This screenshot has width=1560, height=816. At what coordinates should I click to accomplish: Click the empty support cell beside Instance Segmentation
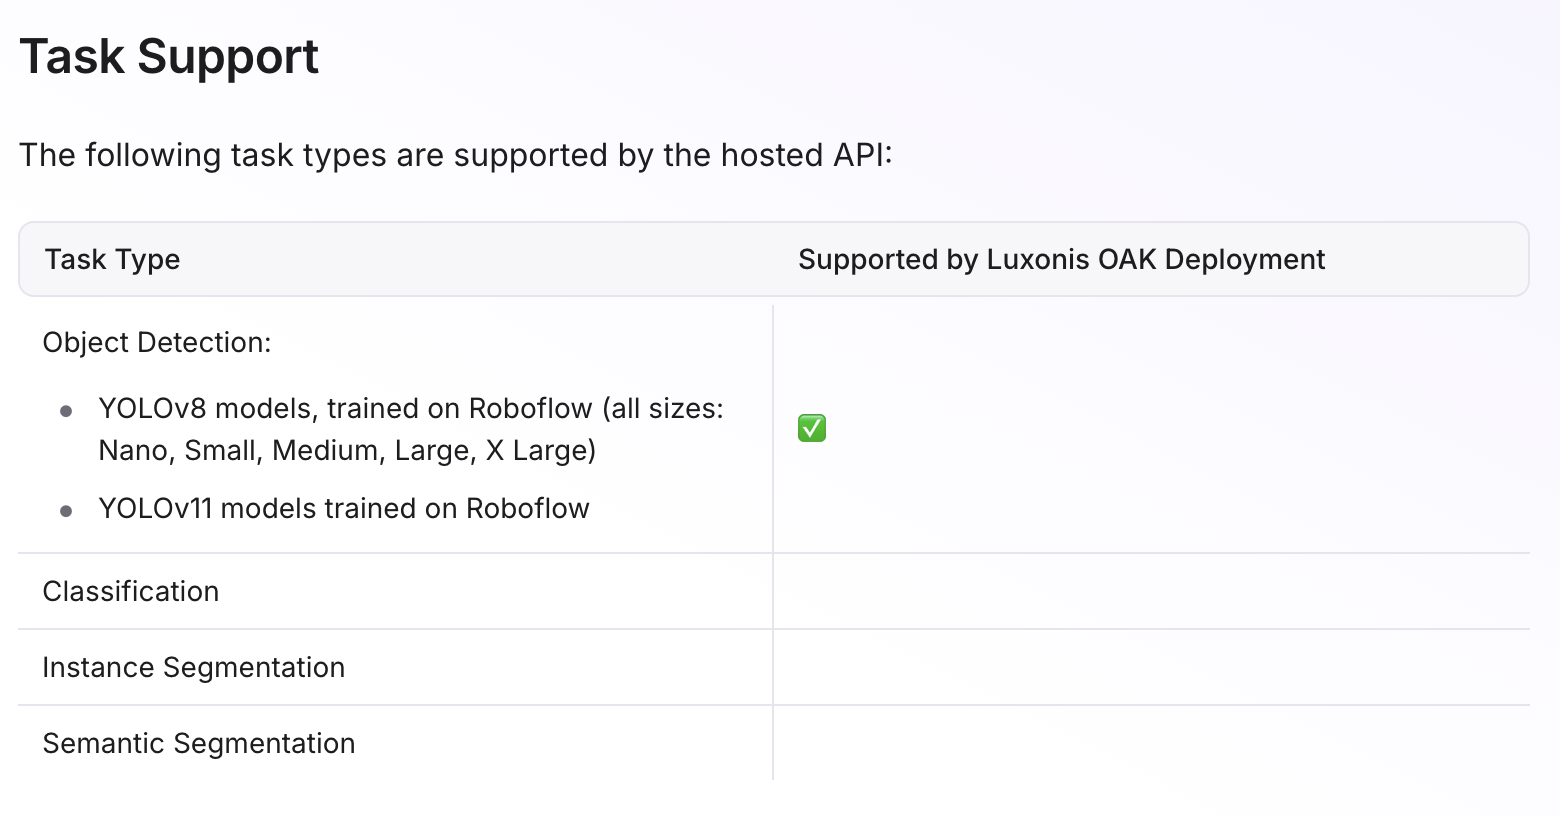1151,667
